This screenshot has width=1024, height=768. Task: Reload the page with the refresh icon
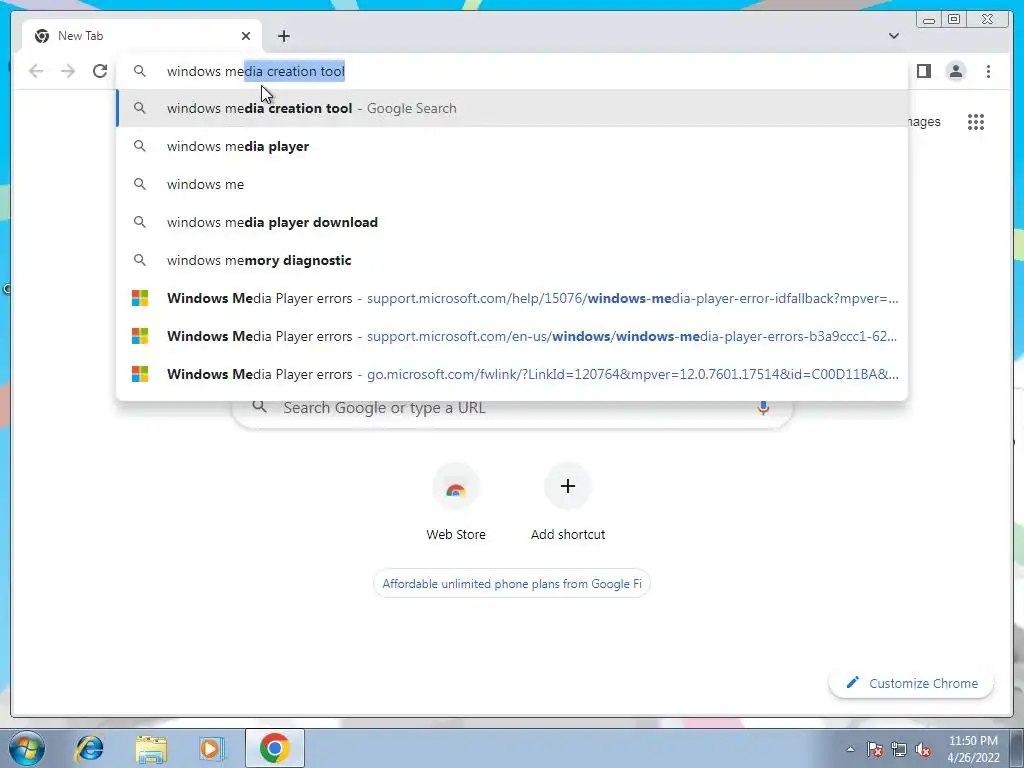100,71
